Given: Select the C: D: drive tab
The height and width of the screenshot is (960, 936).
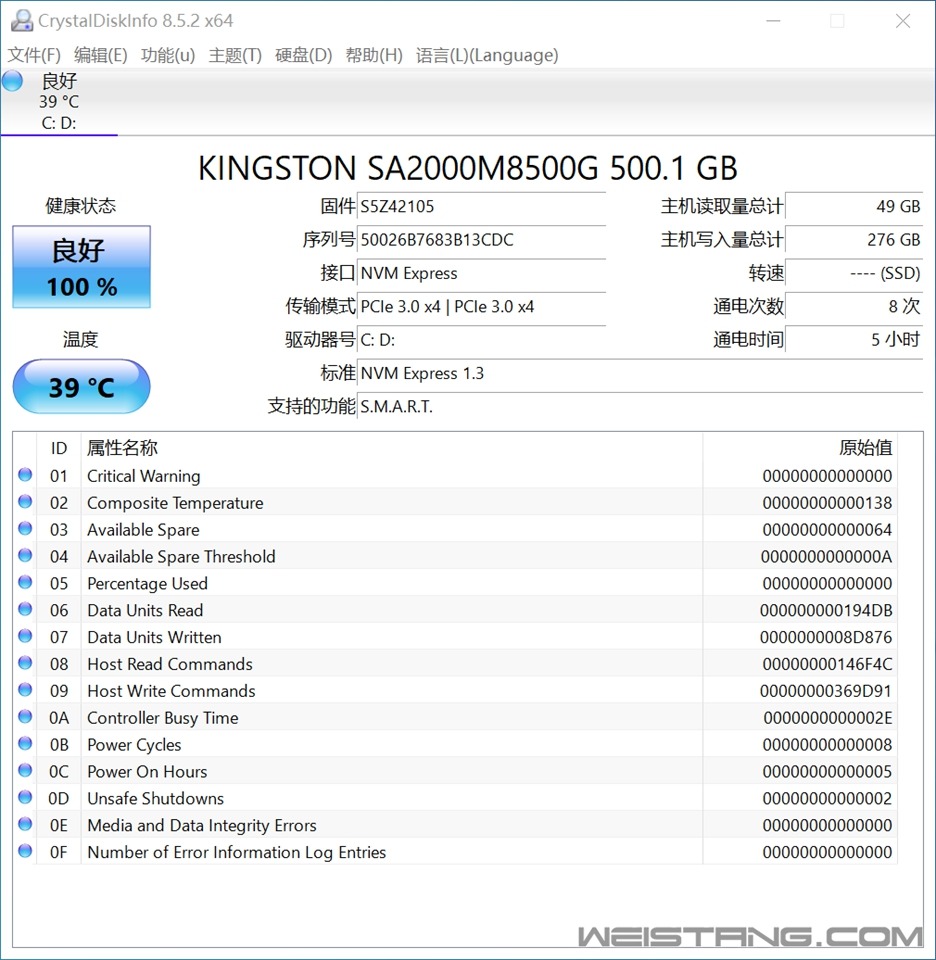Looking at the screenshot, I should tap(59, 123).
